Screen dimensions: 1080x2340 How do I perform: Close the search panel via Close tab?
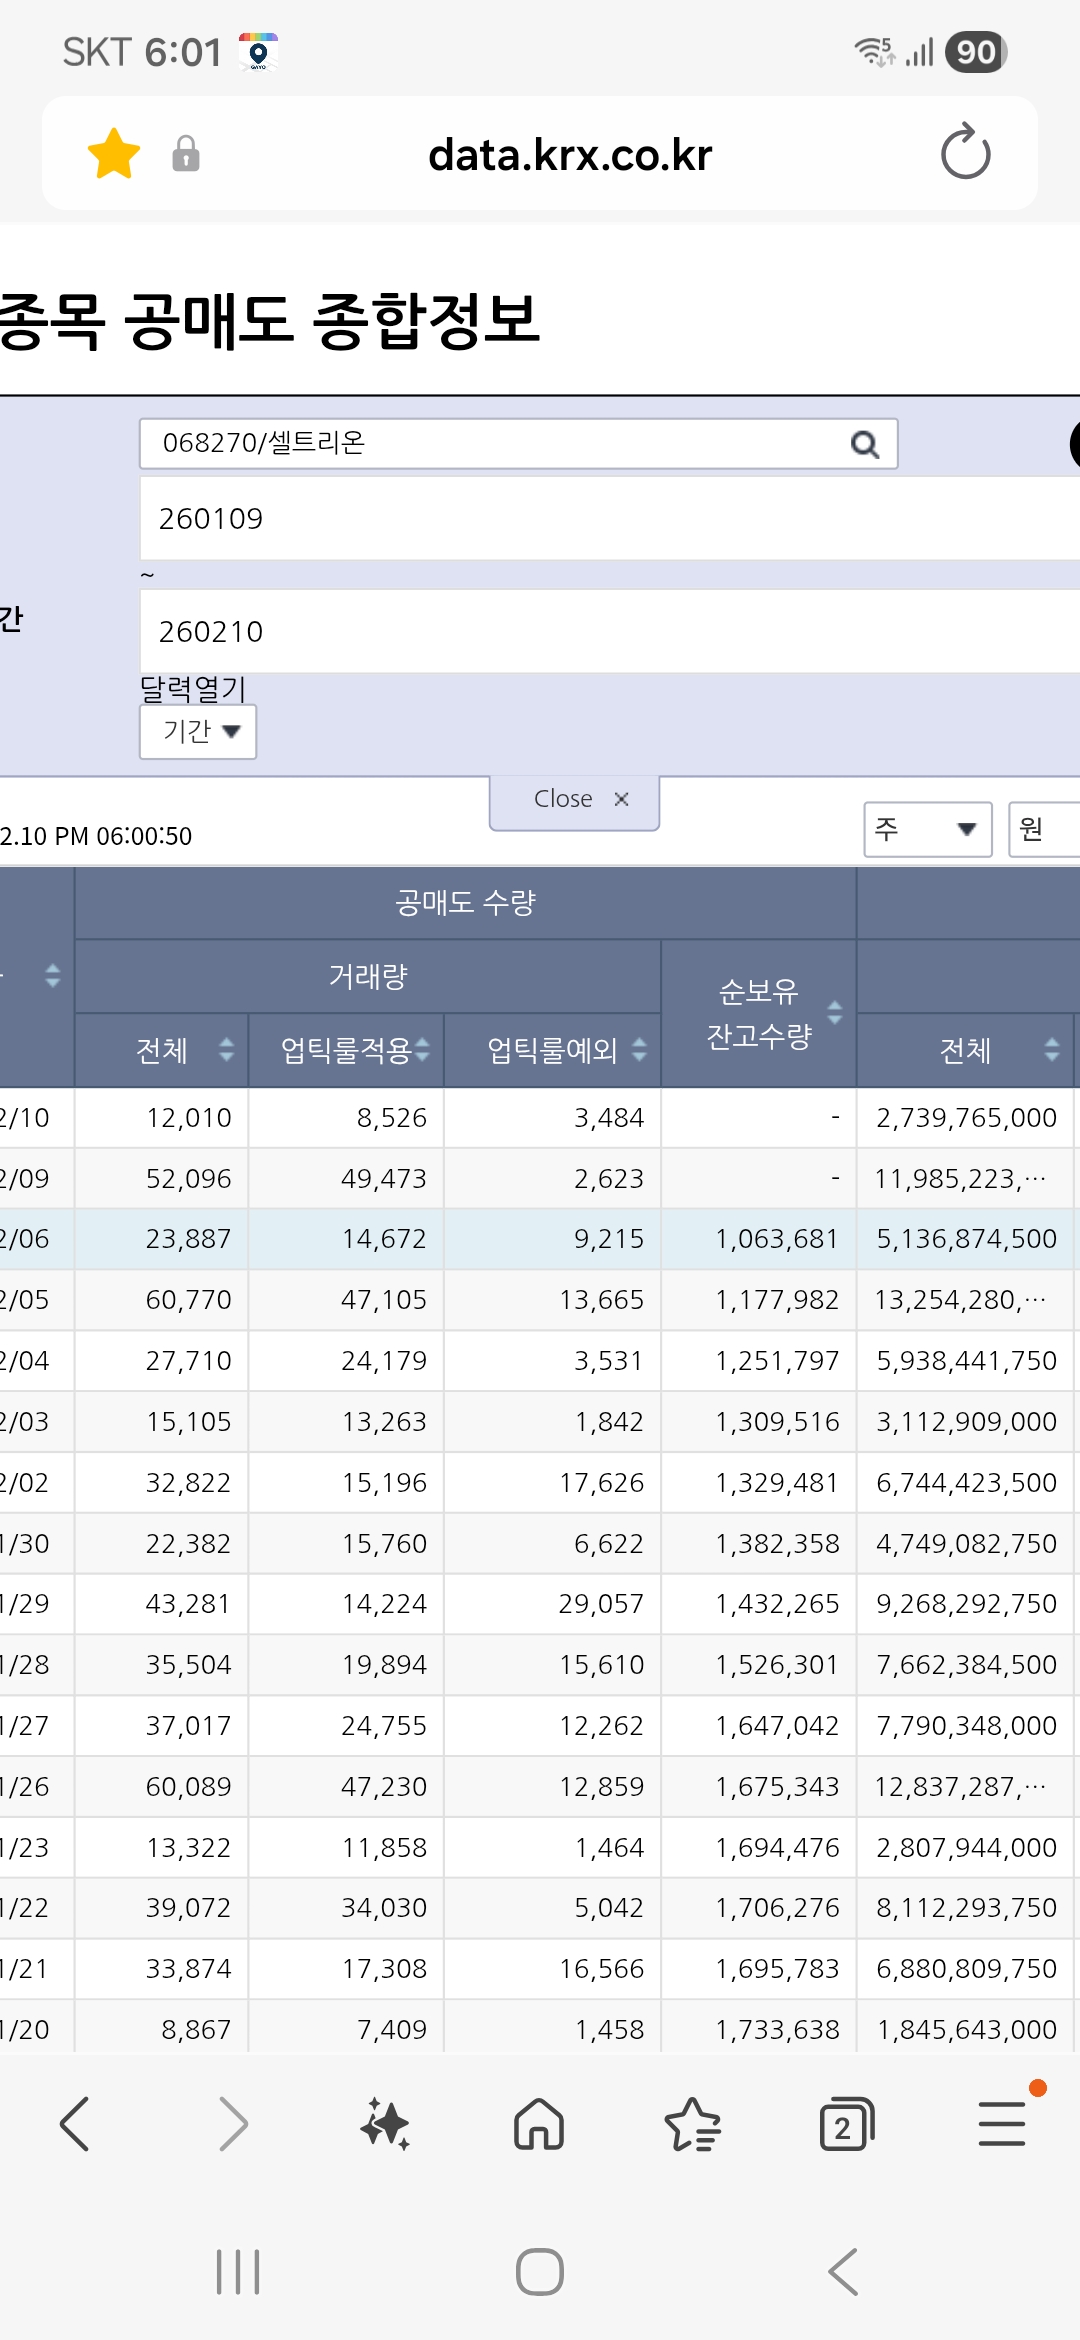pyautogui.click(x=574, y=800)
